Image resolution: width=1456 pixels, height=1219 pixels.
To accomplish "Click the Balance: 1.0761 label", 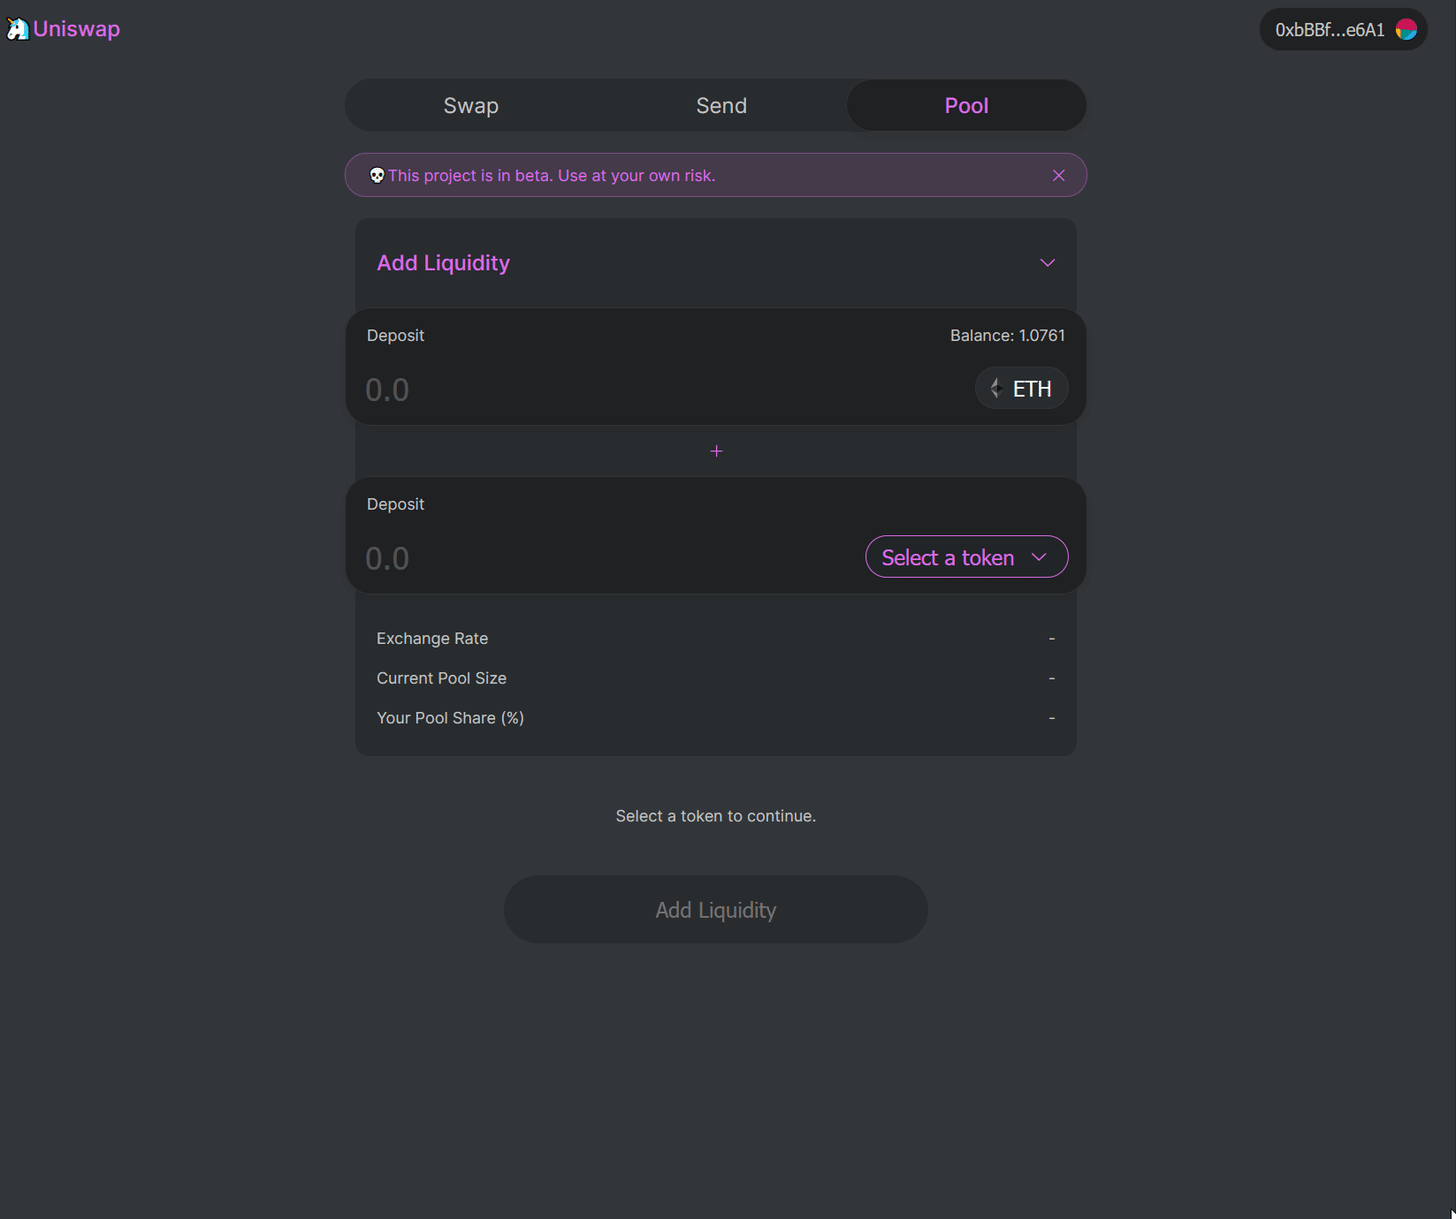I will (x=1008, y=335).
